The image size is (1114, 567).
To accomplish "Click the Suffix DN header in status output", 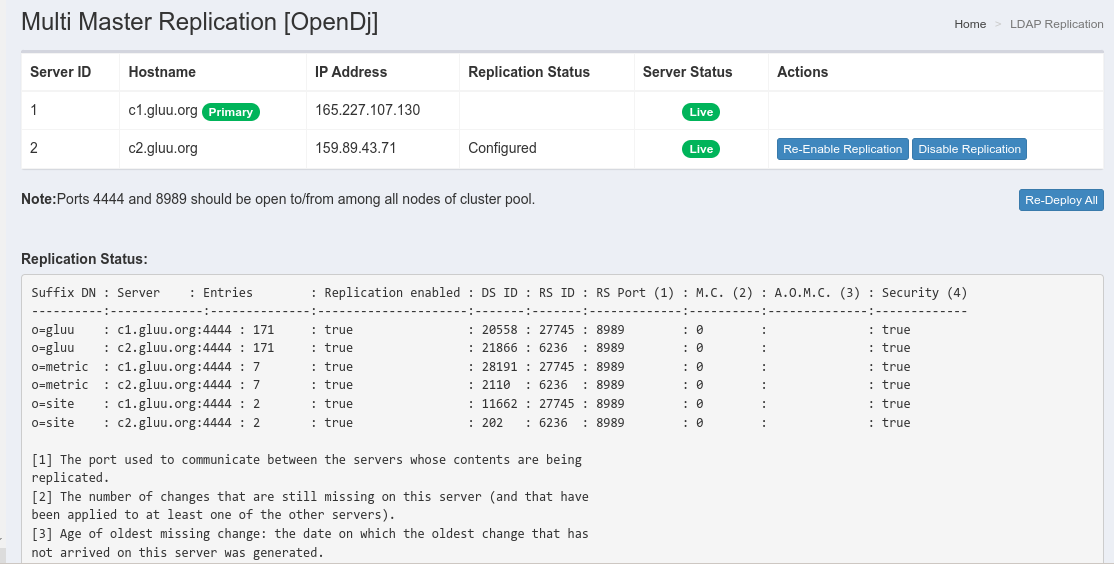I will 63,293.
